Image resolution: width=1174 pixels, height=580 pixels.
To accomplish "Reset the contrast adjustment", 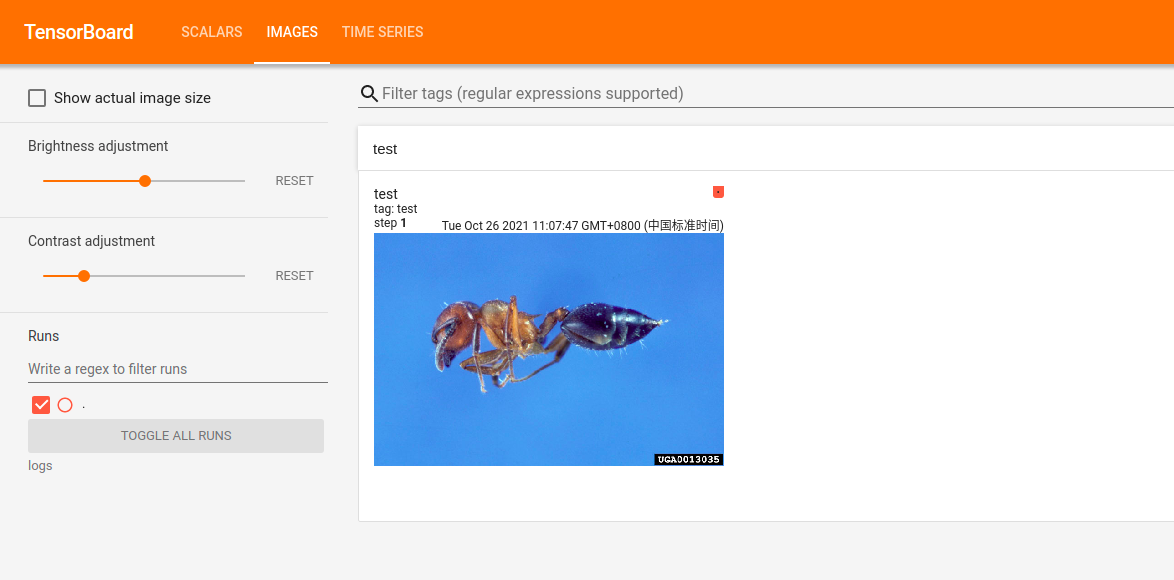I will coord(294,276).
